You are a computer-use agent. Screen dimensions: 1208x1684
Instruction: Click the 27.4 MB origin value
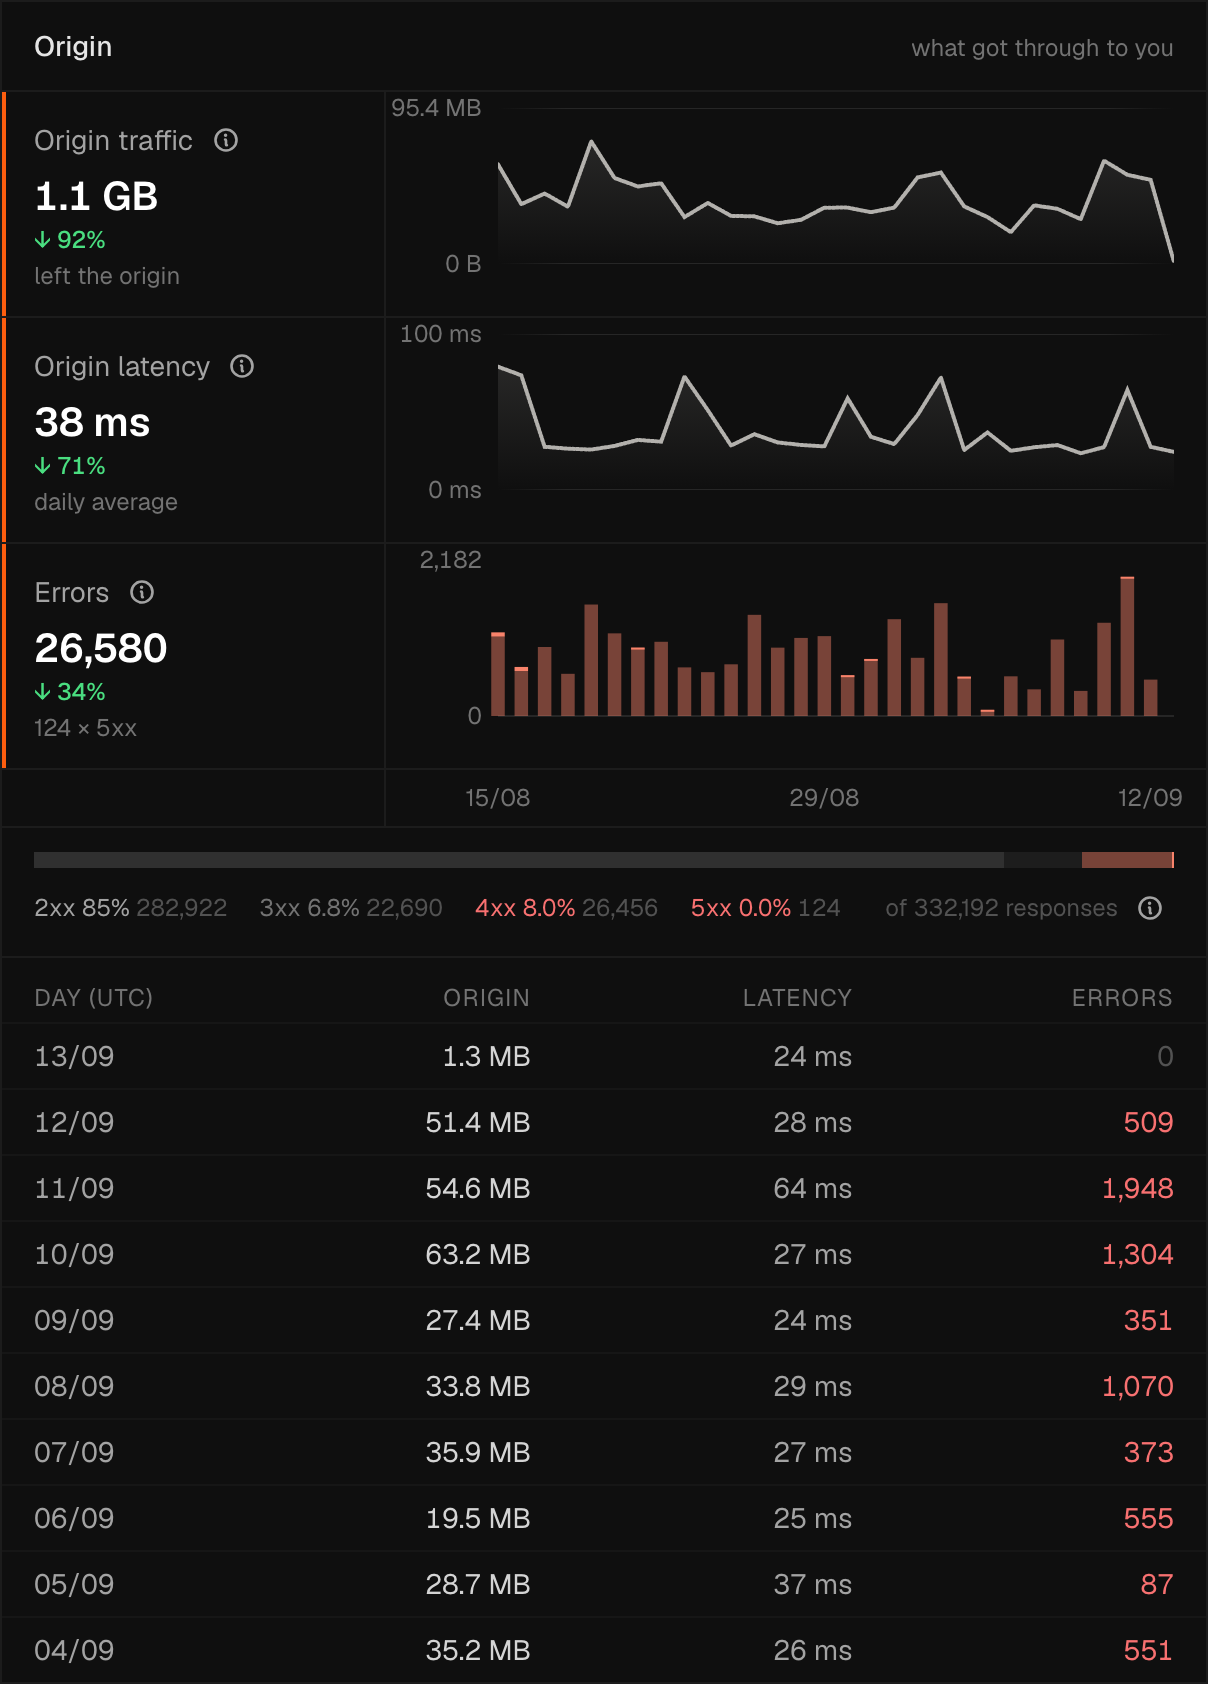click(x=478, y=1320)
